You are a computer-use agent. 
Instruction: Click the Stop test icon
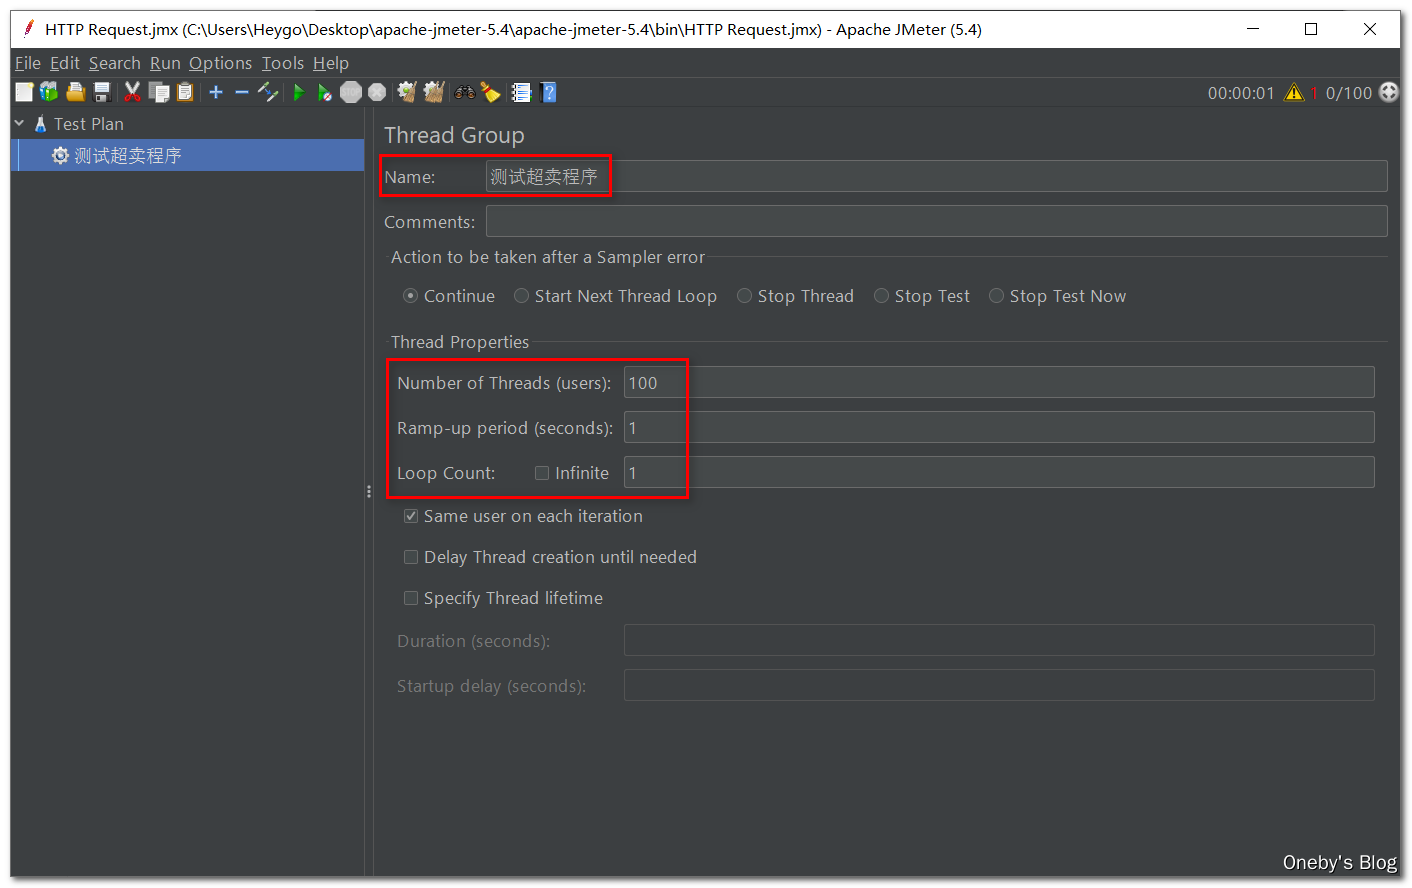tap(351, 92)
